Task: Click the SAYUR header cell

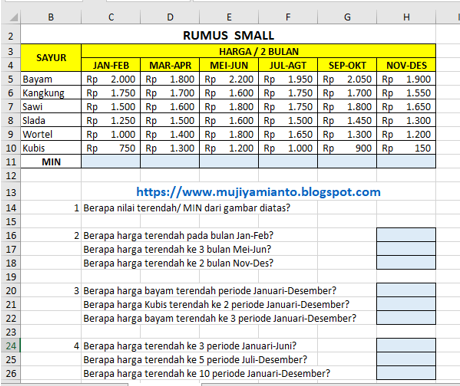Action: 51,58
